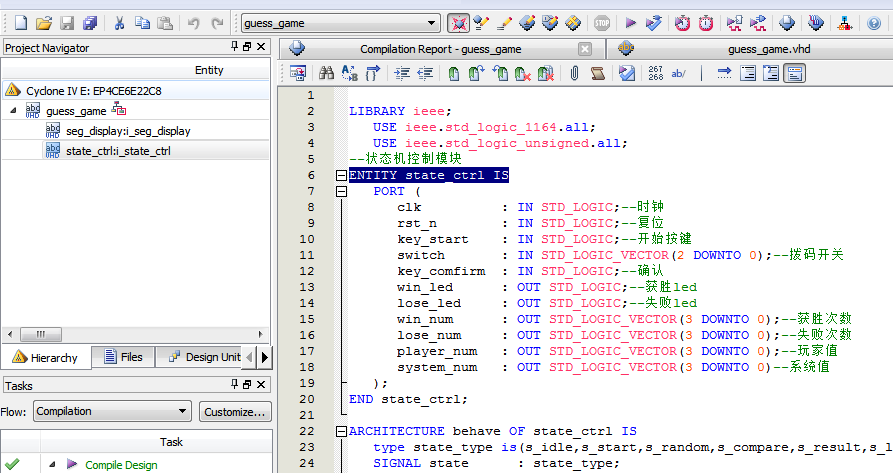
Task: Open the Help question mark icon
Action: coord(874,23)
